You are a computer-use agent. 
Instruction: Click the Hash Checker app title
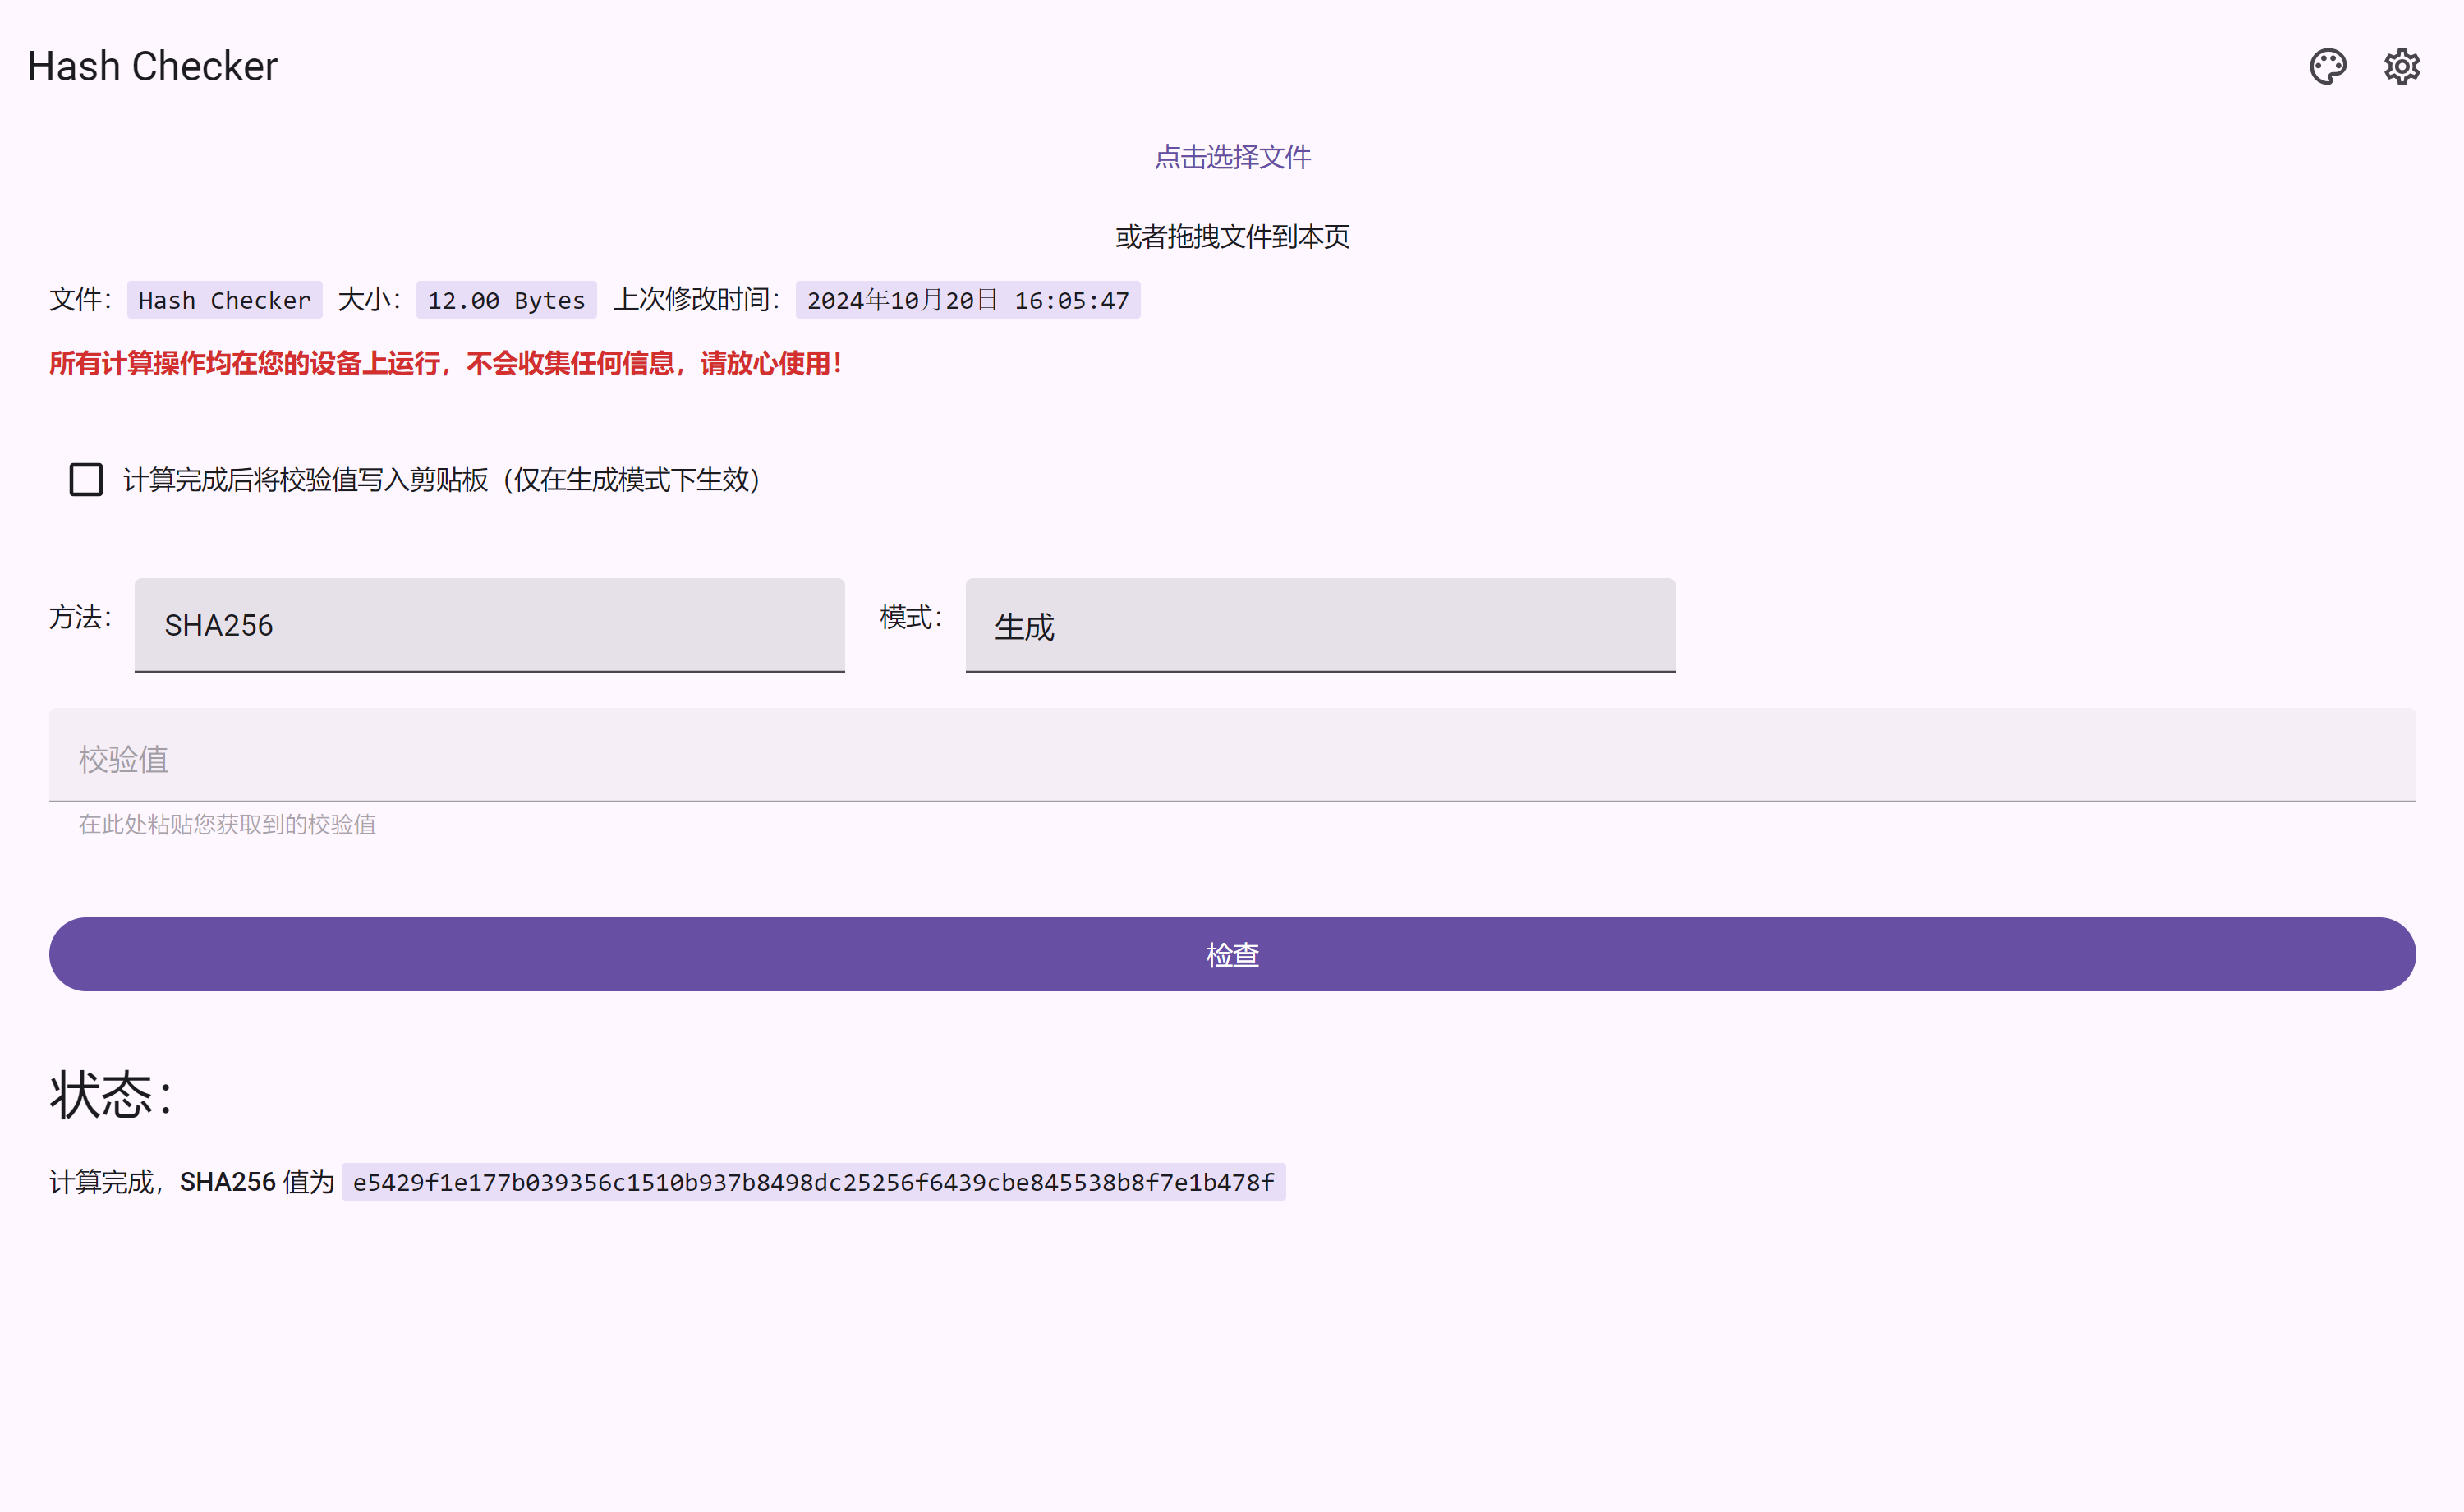pos(152,67)
